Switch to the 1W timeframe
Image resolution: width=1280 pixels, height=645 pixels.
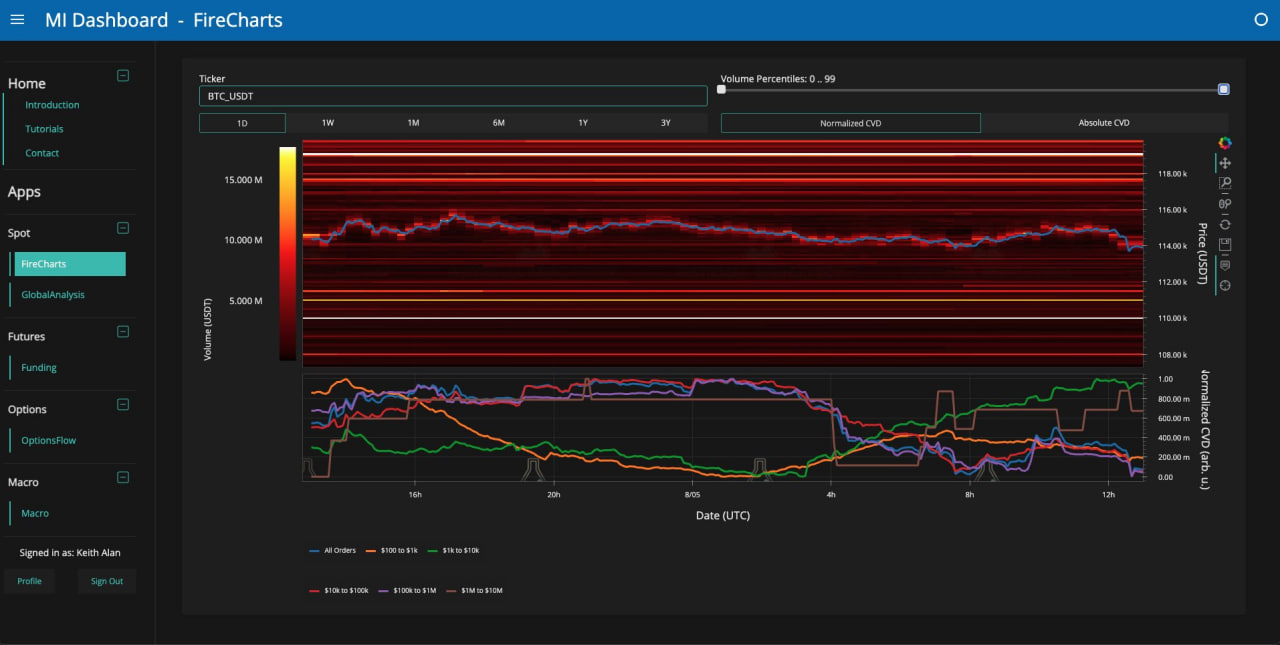coord(328,123)
